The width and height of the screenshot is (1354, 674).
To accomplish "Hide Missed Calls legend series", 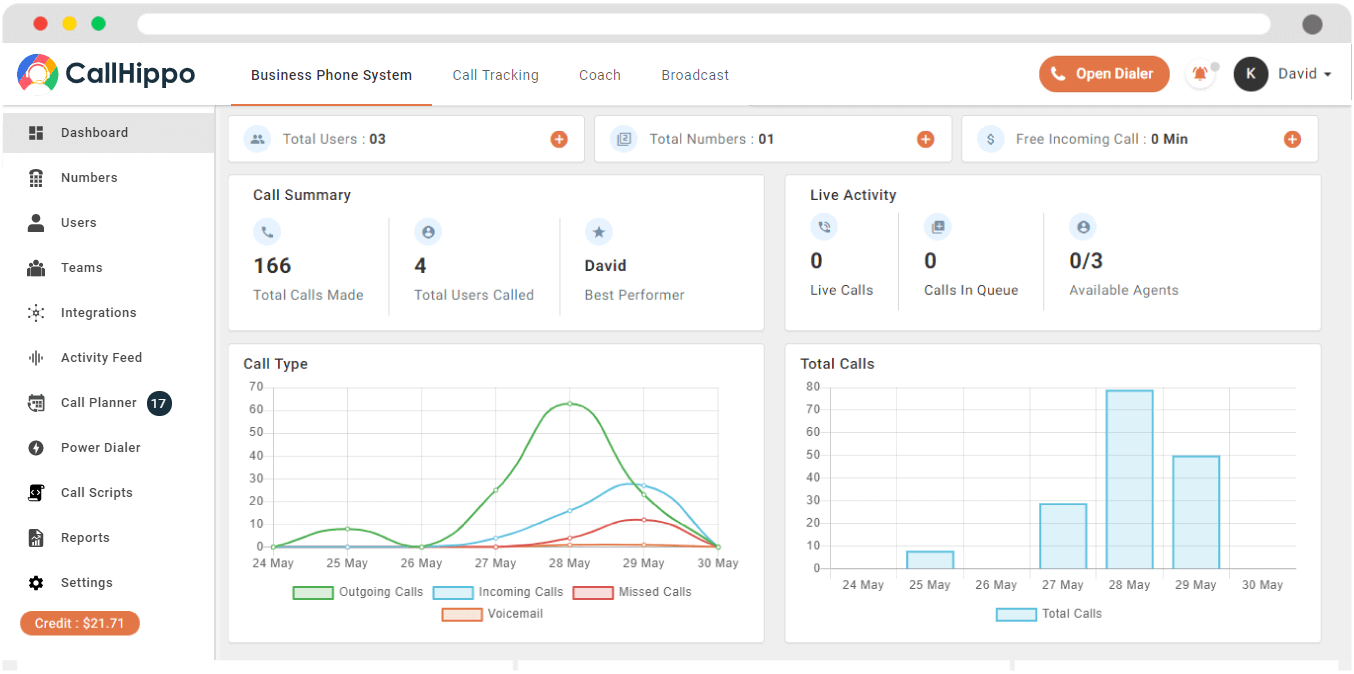I will point(632,592).
